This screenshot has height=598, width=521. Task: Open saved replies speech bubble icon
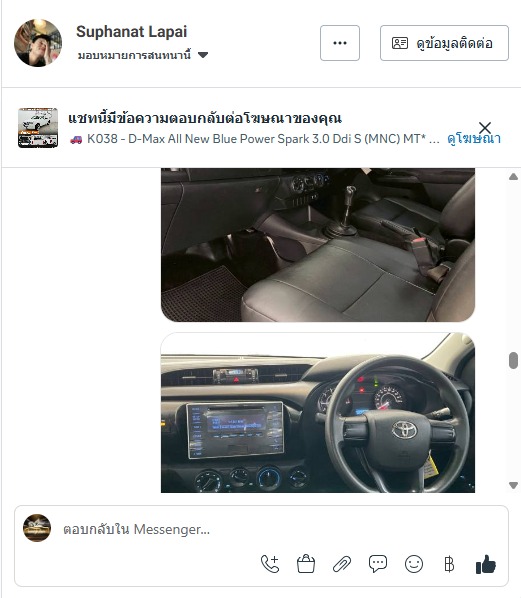378,564
